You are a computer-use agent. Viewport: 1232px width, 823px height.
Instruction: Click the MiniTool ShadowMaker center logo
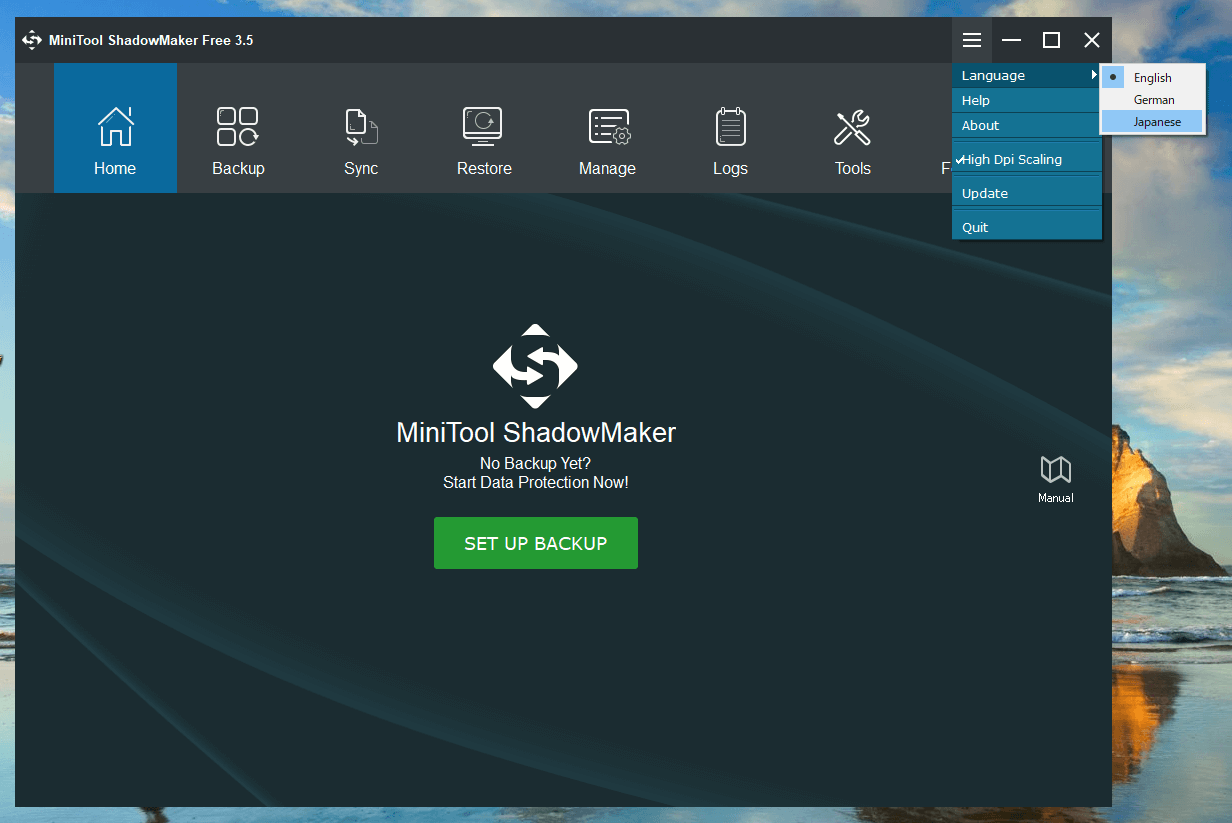click(535, 366)
